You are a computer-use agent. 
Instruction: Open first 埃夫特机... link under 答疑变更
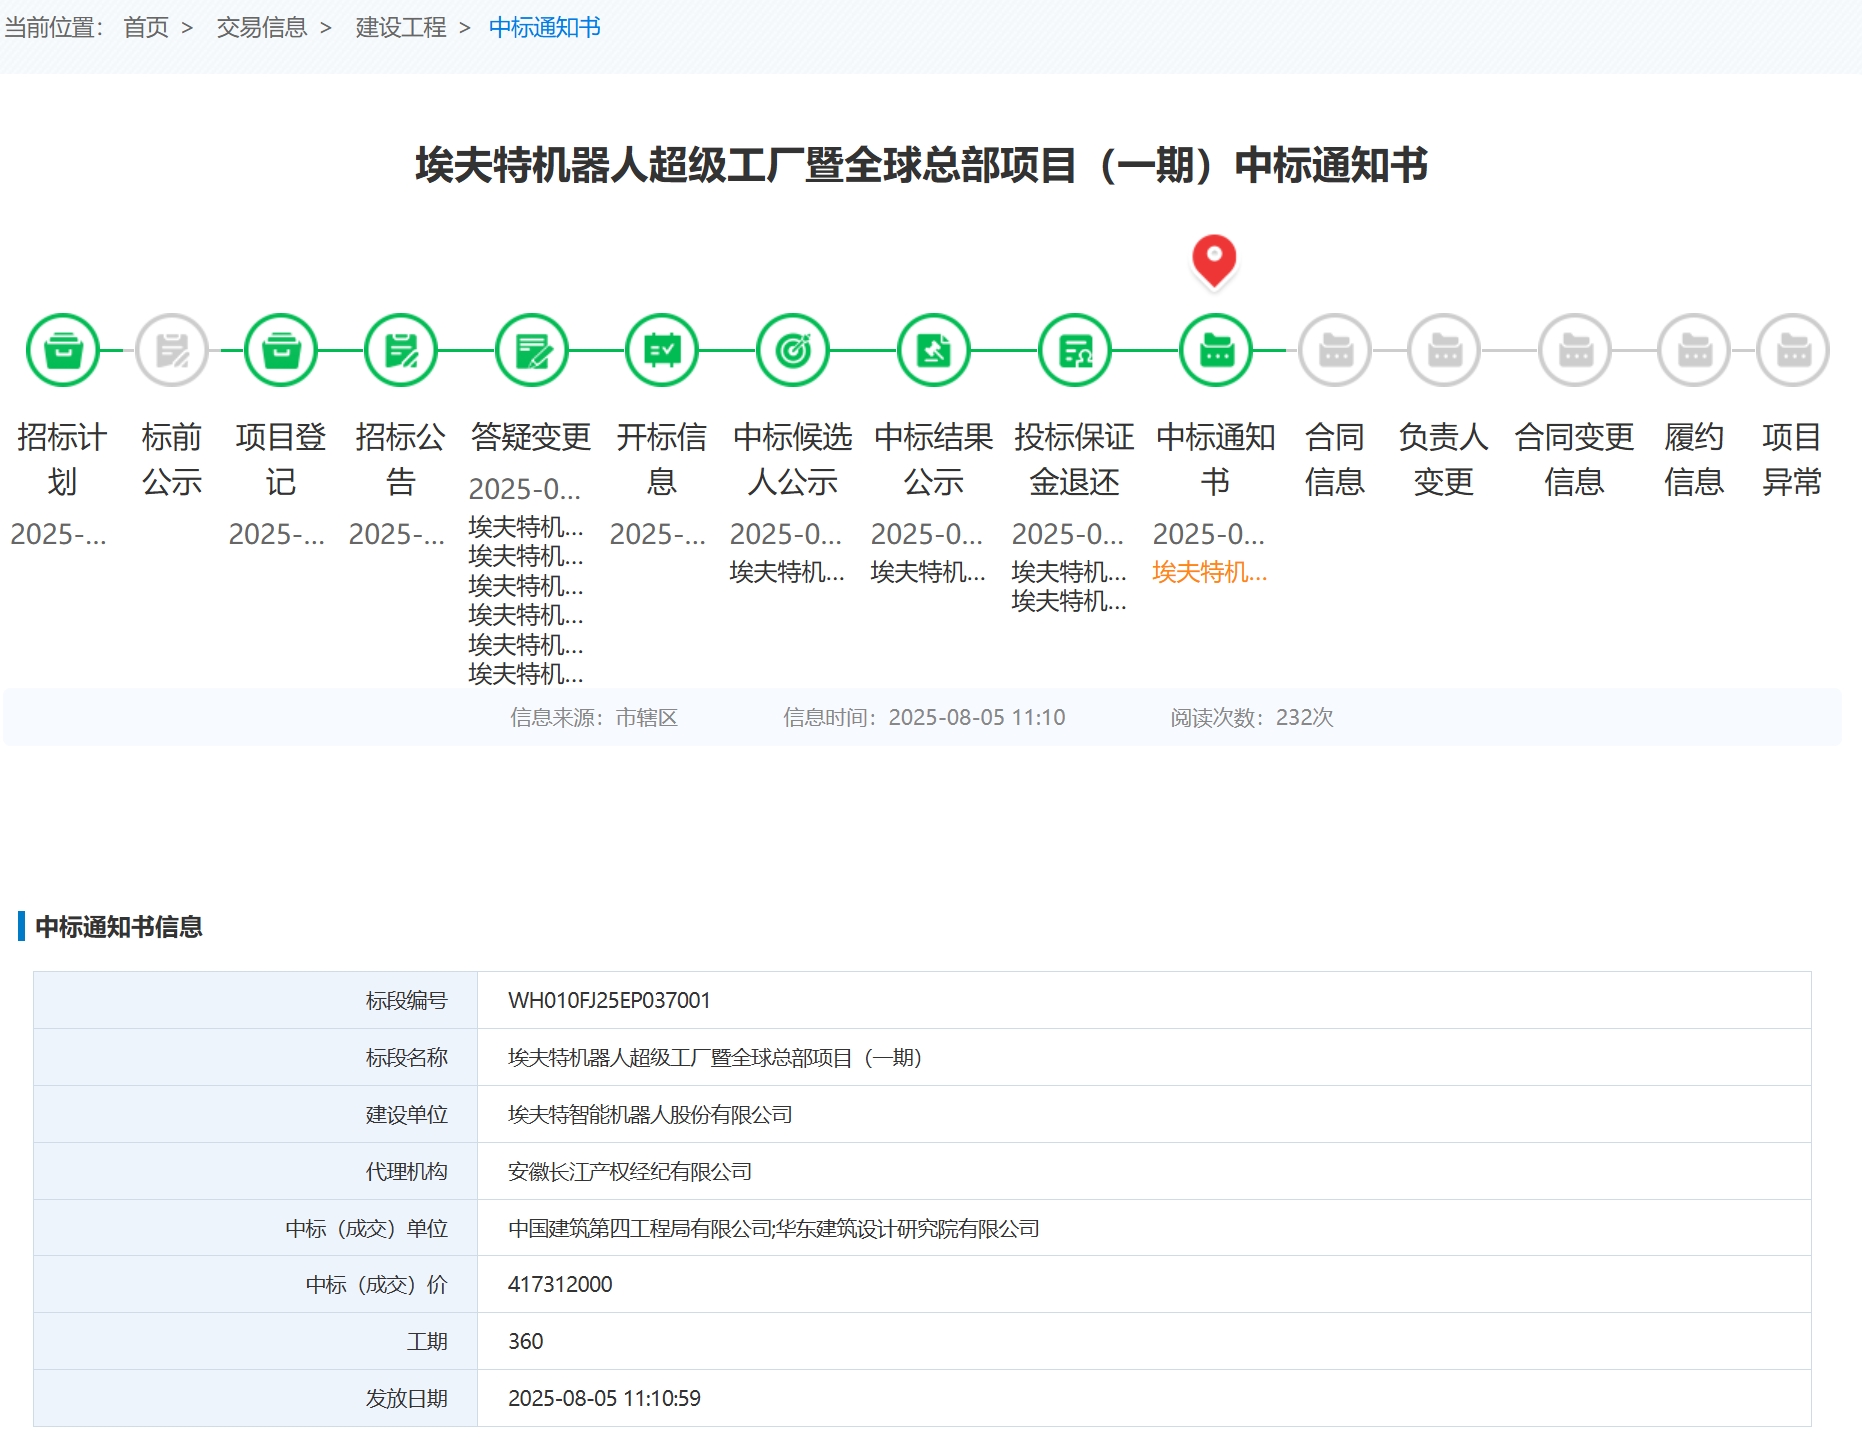click(526, 527)
